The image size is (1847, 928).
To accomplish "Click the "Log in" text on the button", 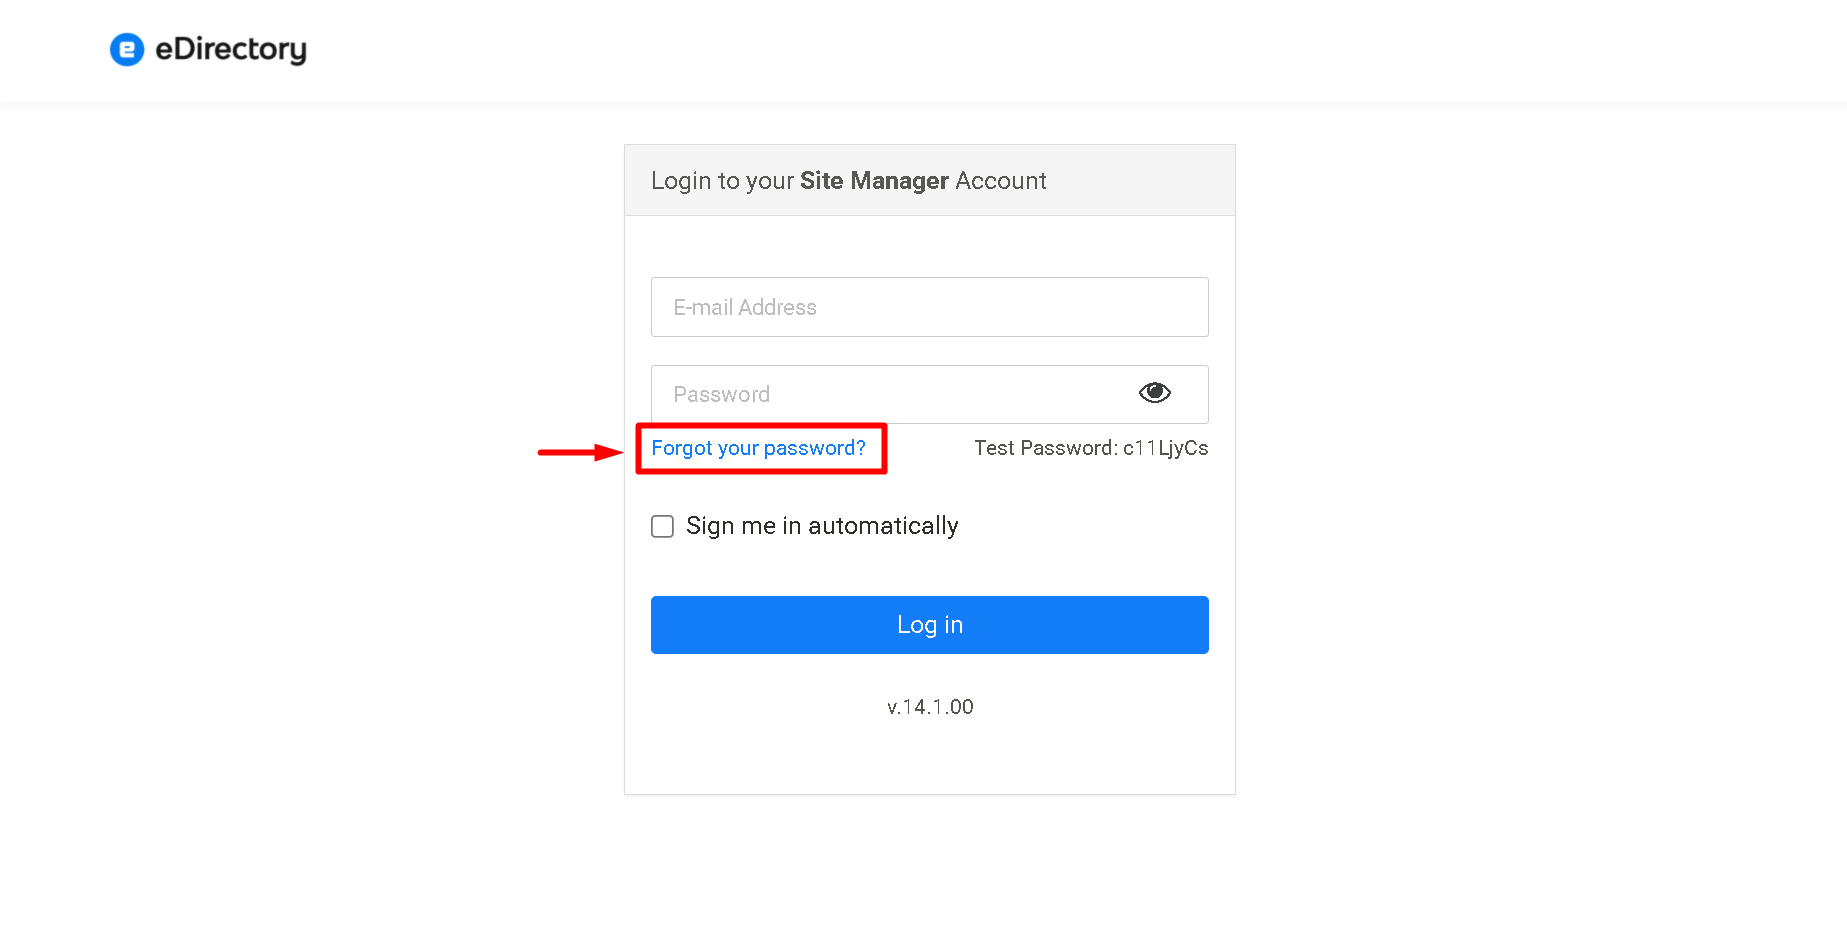I will (x=930, y=625).
